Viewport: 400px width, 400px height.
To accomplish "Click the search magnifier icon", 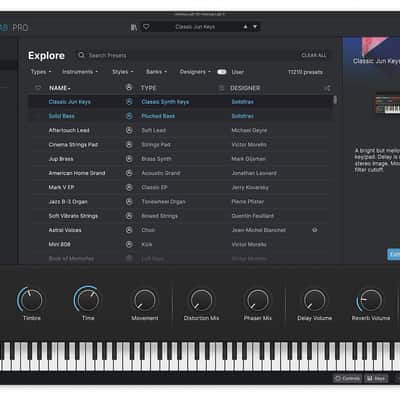I will [x=81, y=55].
